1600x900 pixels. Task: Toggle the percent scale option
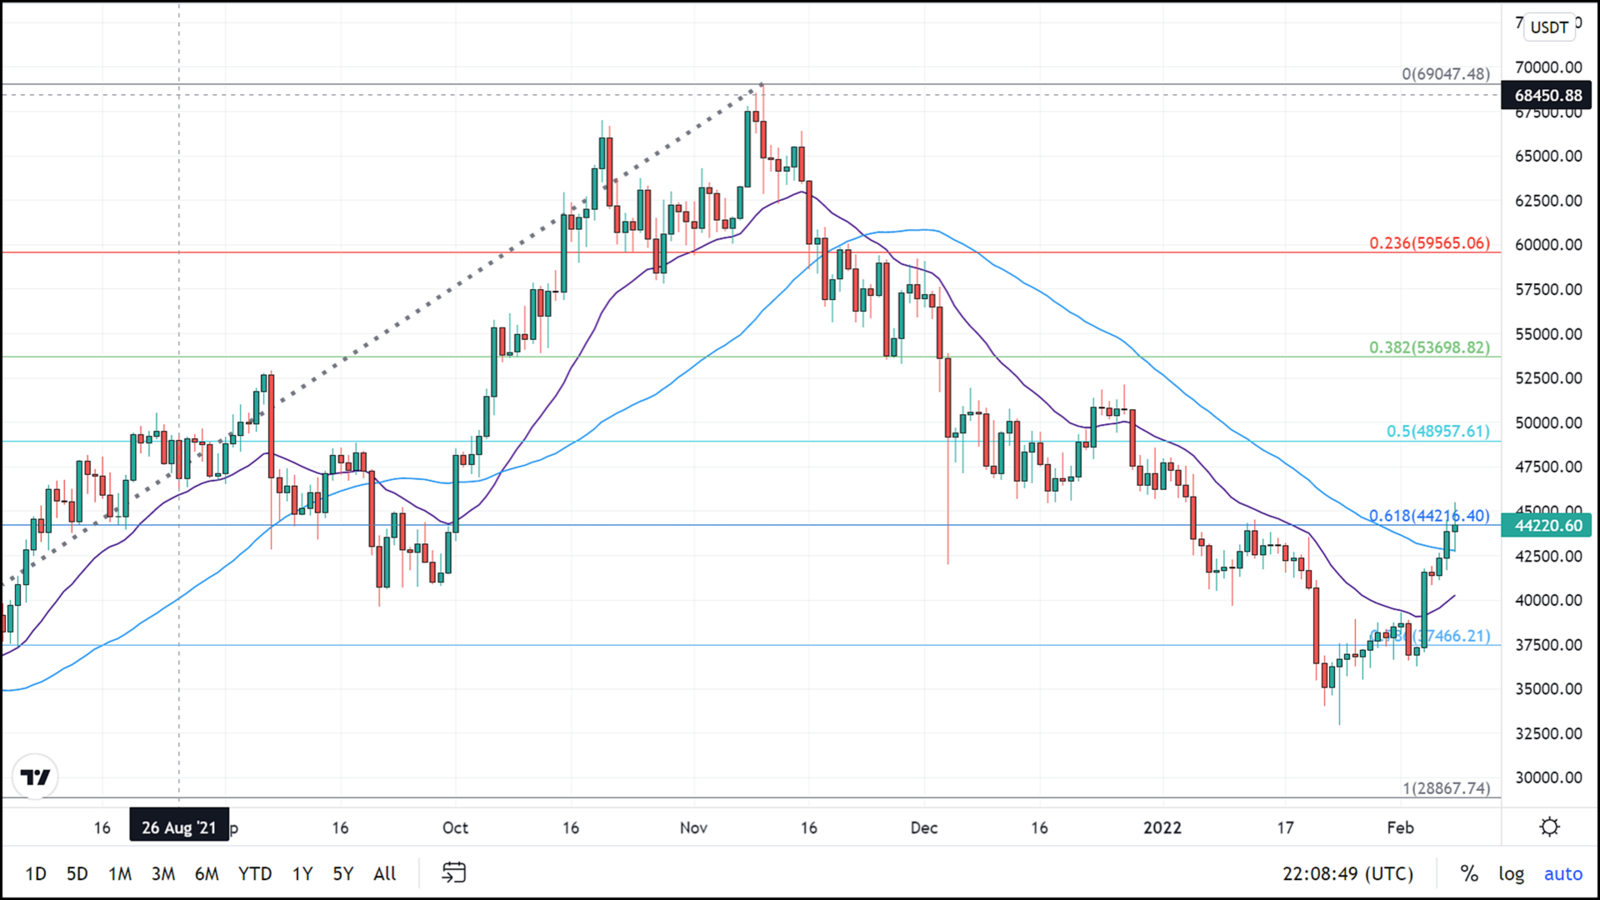[1468, 873]
